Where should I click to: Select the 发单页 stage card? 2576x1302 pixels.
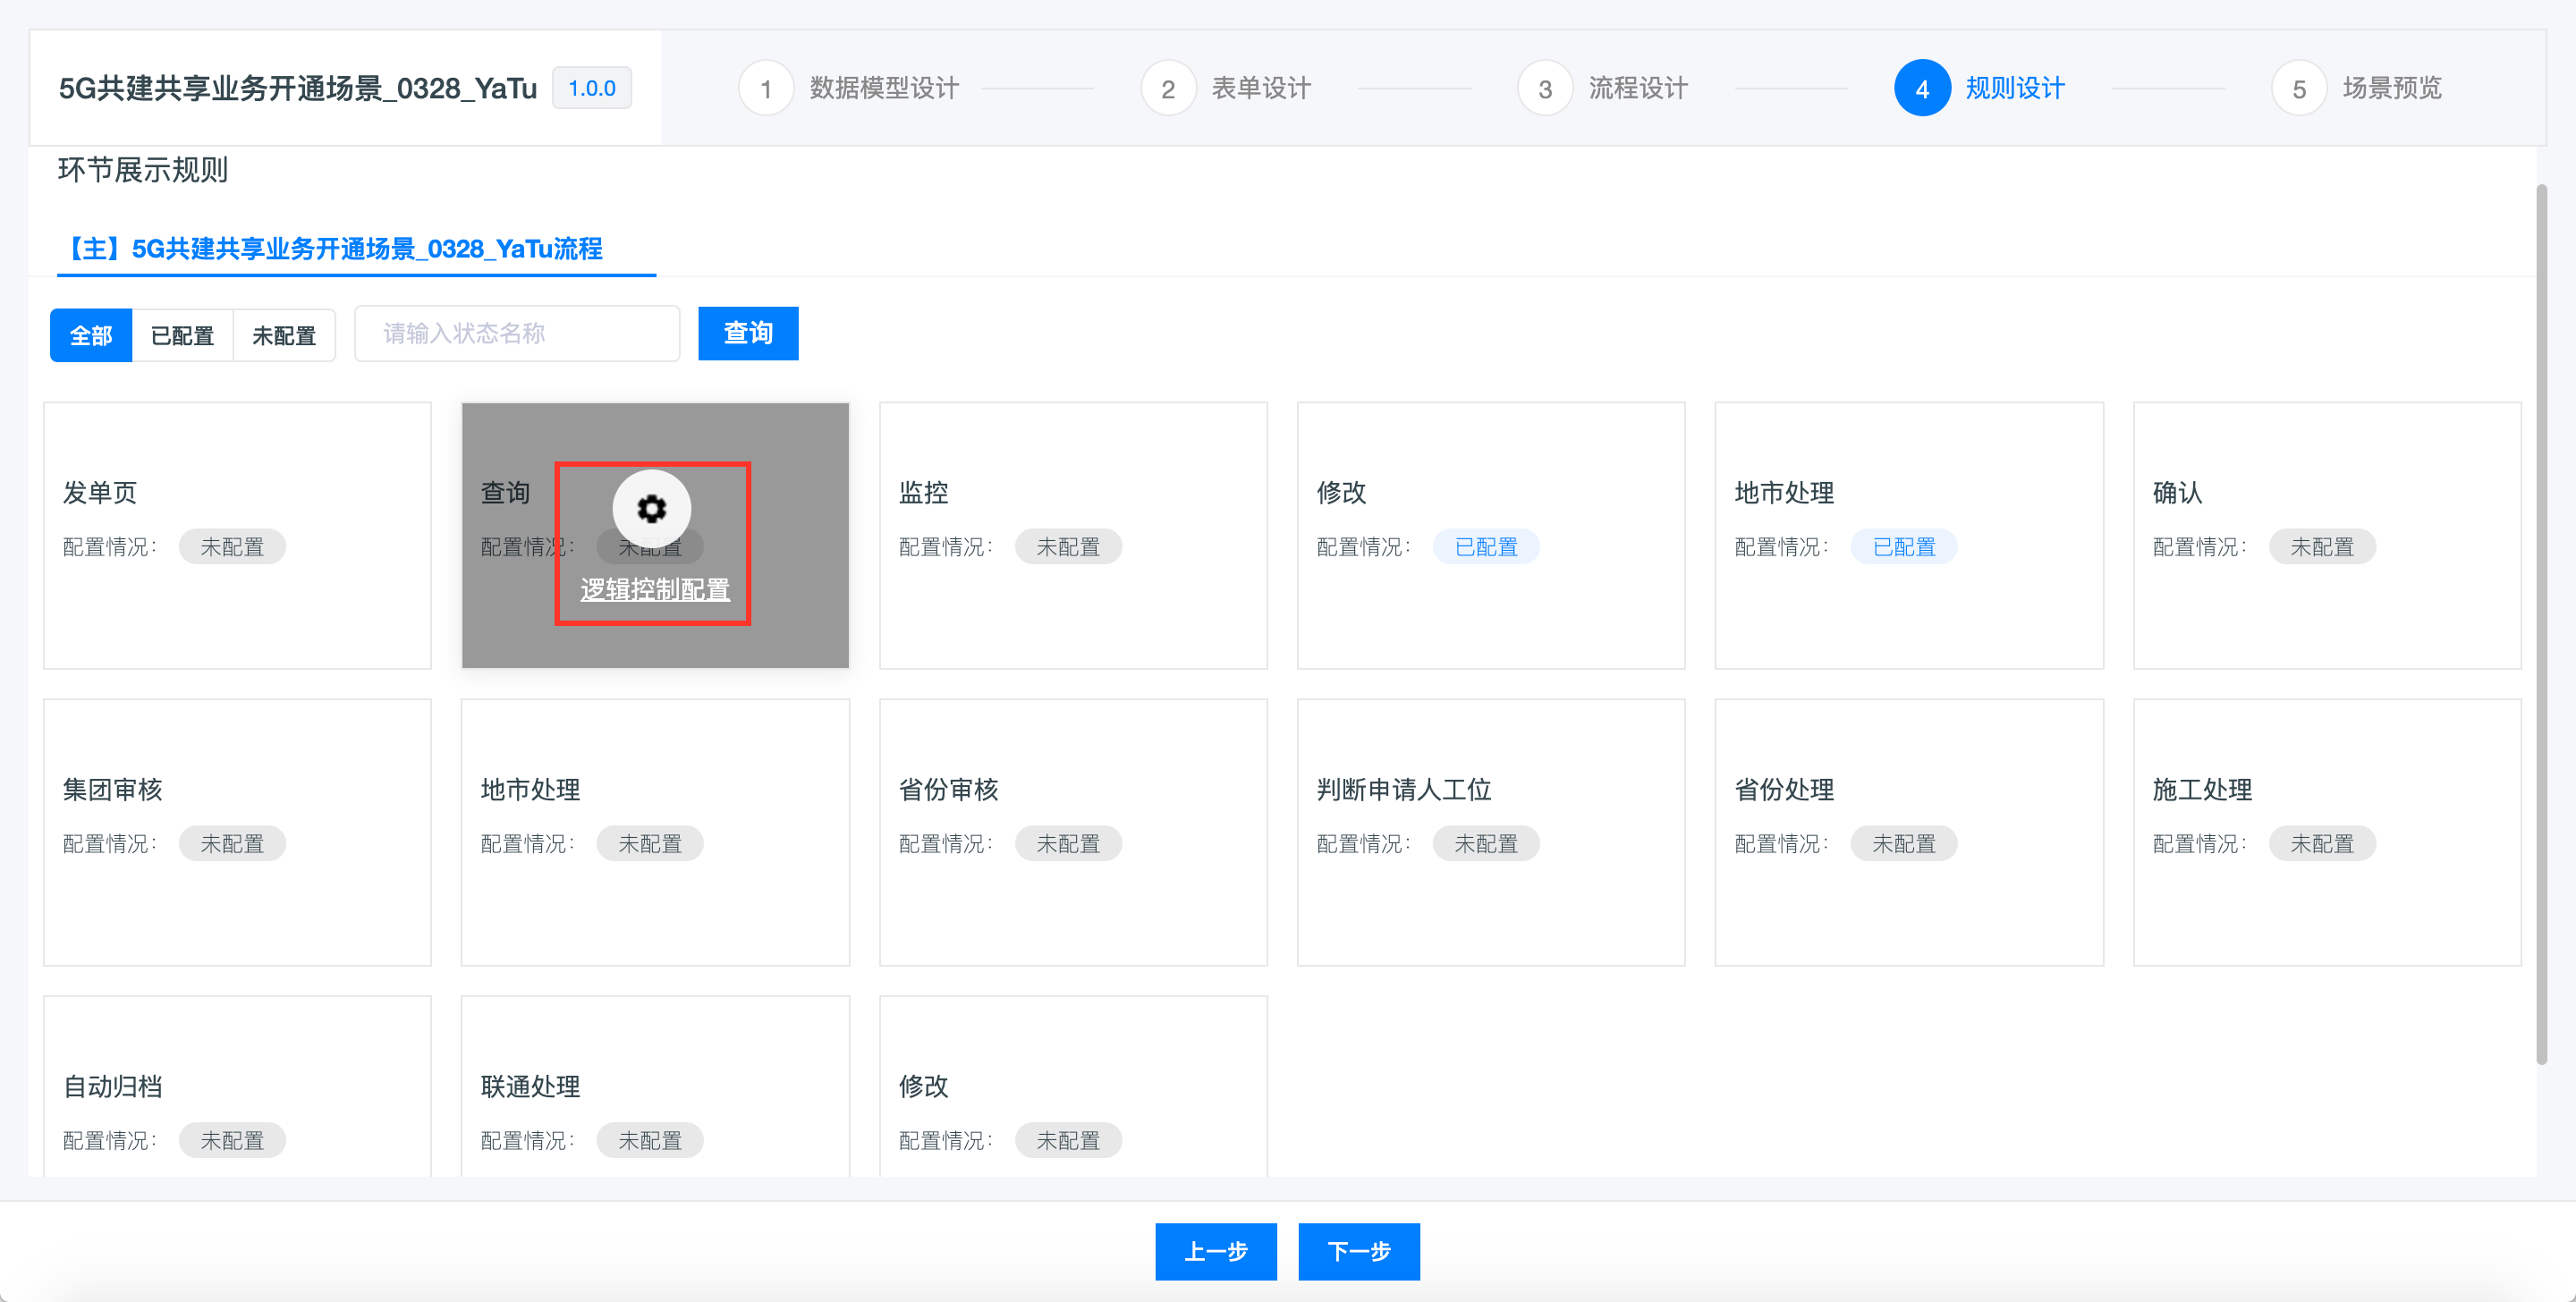237,535
